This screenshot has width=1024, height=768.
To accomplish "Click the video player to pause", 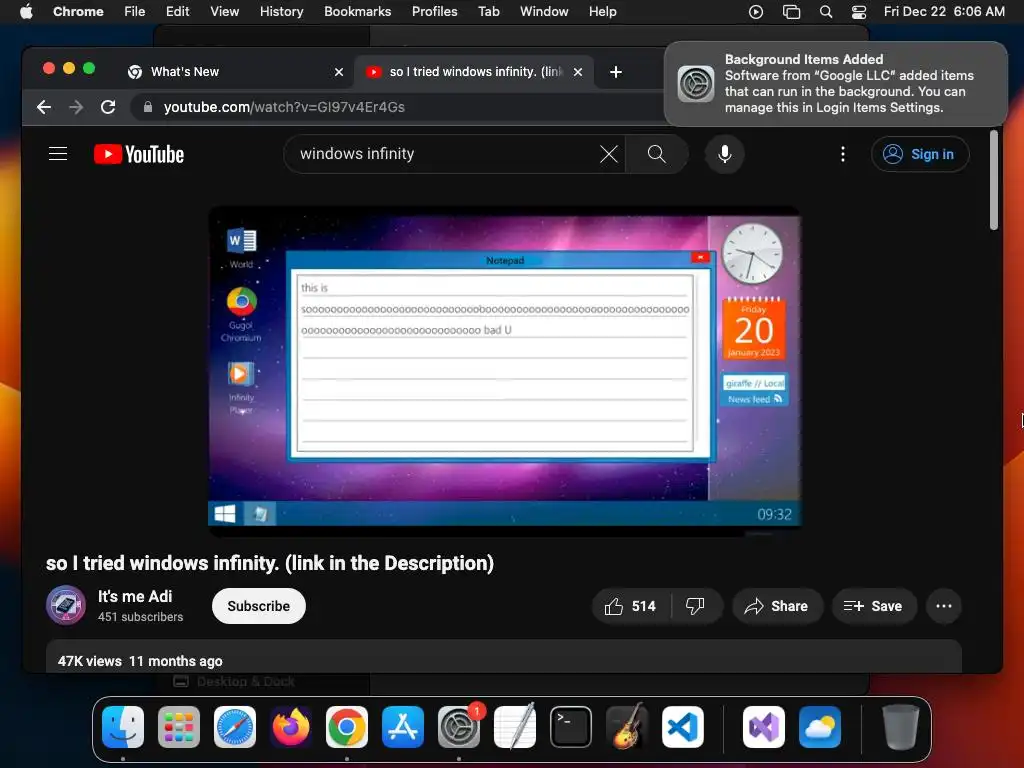I will pos(504,371).
